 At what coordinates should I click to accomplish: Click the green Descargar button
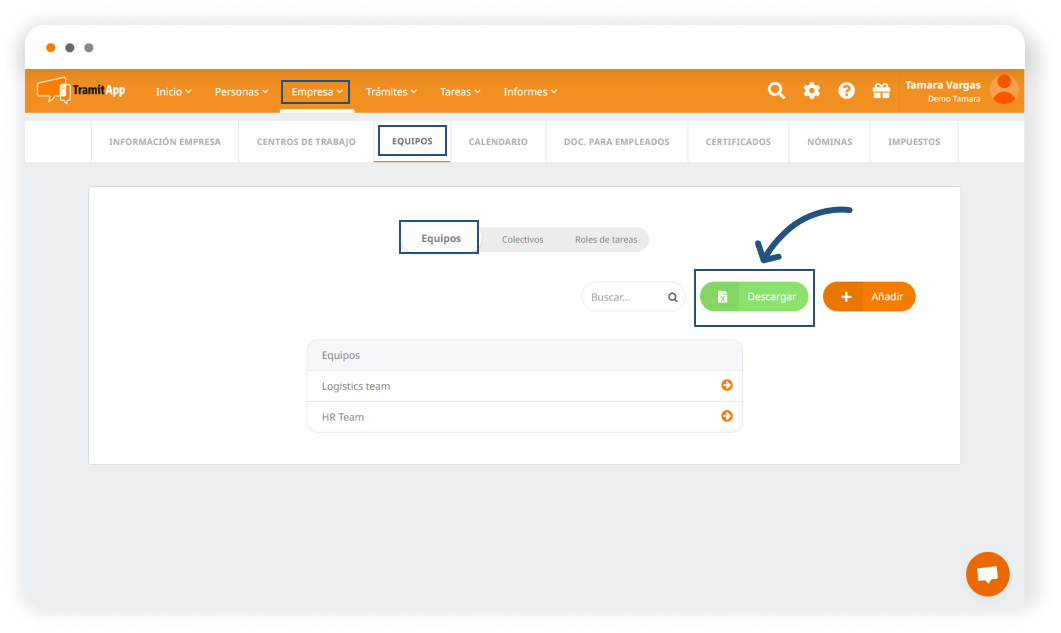[754, 297]
